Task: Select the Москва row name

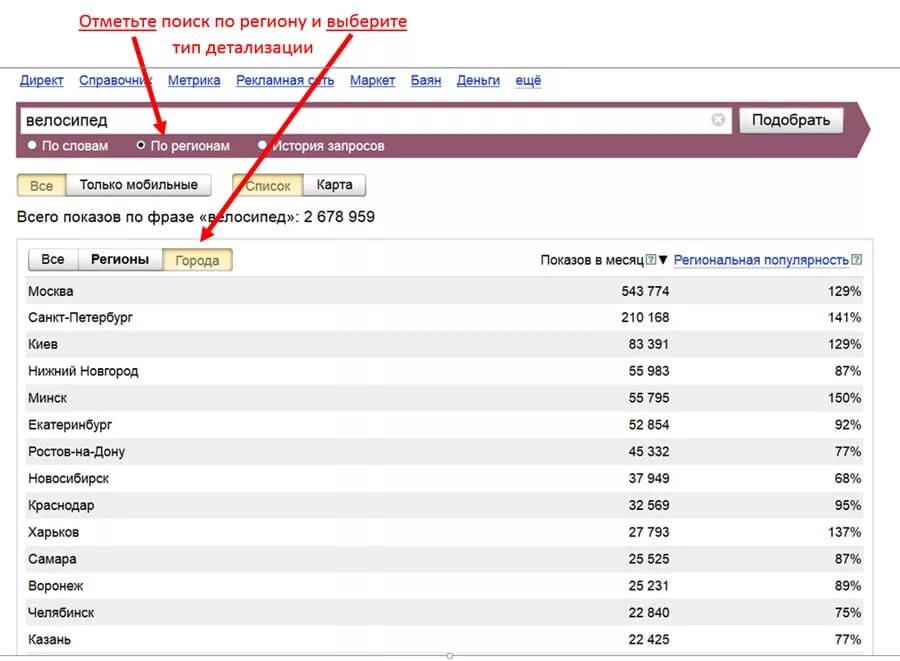Action: click(x=51, y=291)
